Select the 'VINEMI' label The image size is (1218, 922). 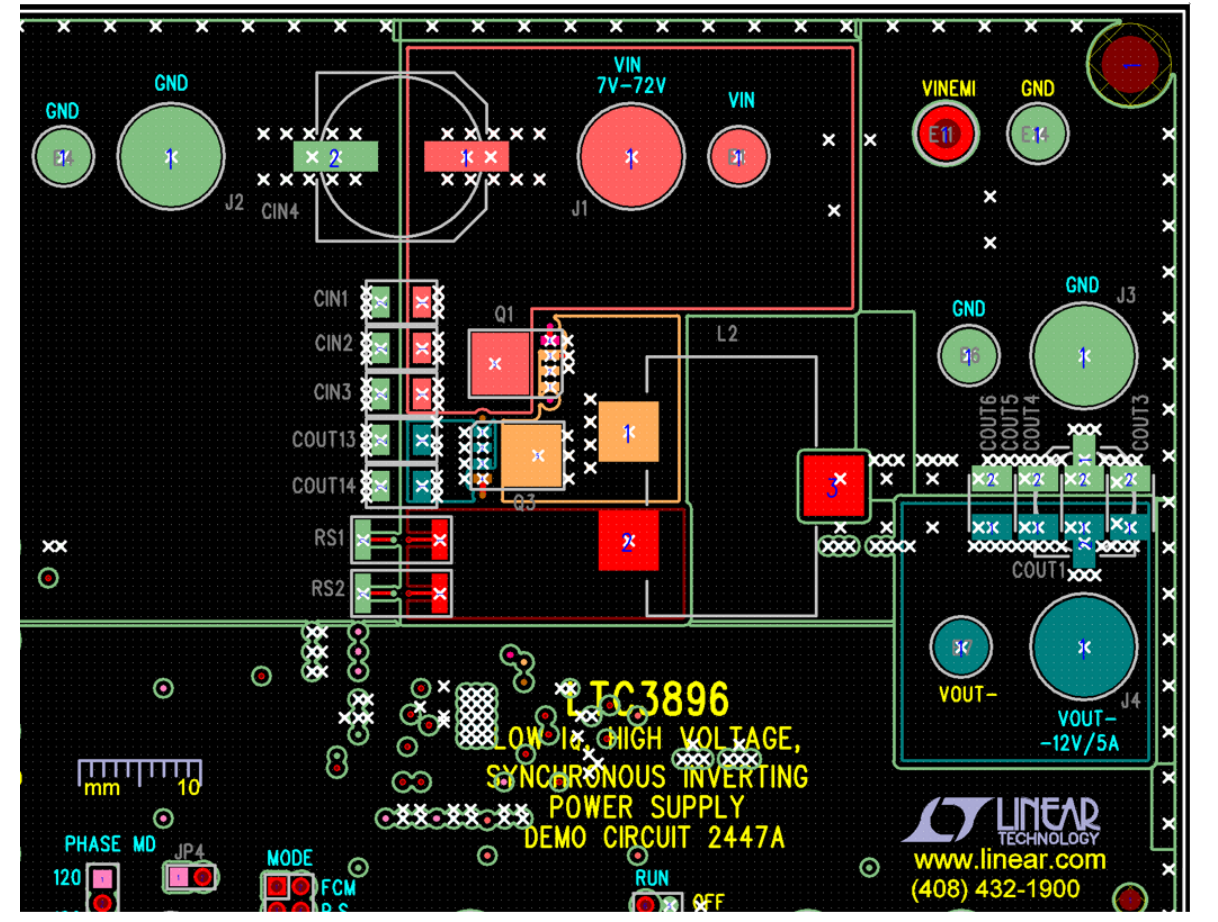coord(947,89)
